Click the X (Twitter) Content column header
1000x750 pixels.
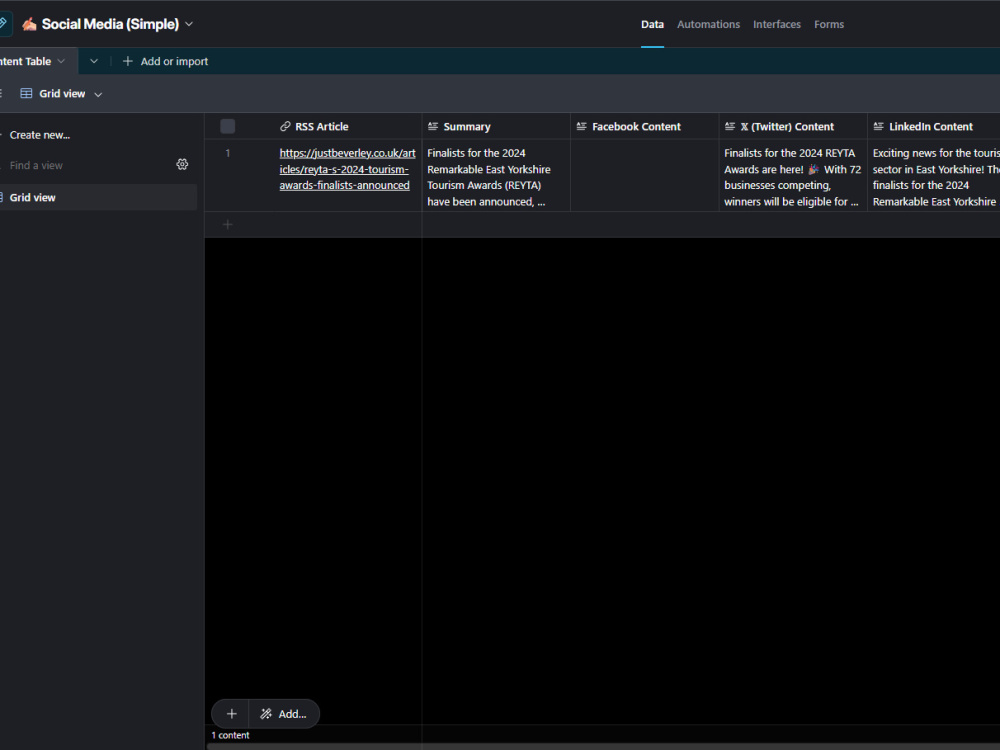[793, 126]
